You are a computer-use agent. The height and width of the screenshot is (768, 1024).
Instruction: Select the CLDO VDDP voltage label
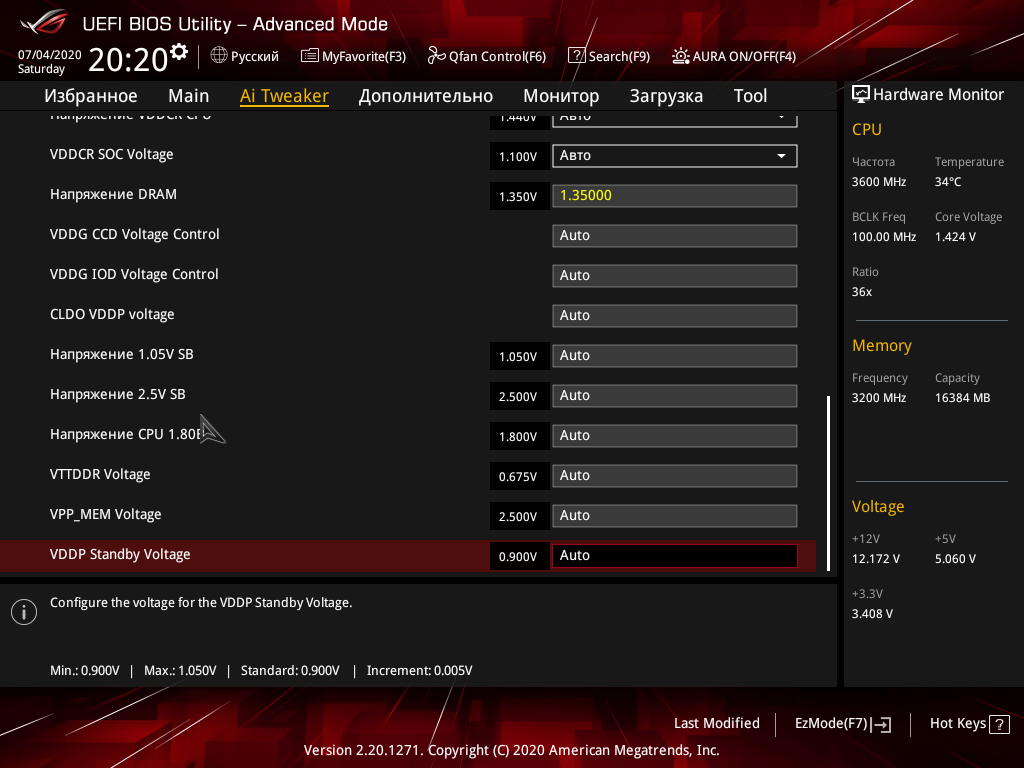112,314
